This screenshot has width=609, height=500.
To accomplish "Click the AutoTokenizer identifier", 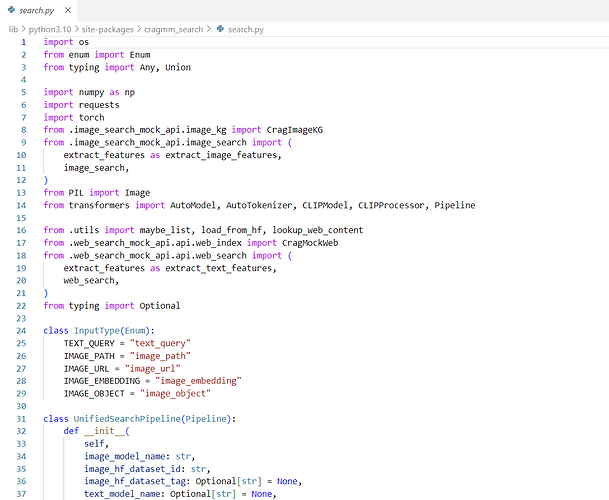I will click(259, 205).
